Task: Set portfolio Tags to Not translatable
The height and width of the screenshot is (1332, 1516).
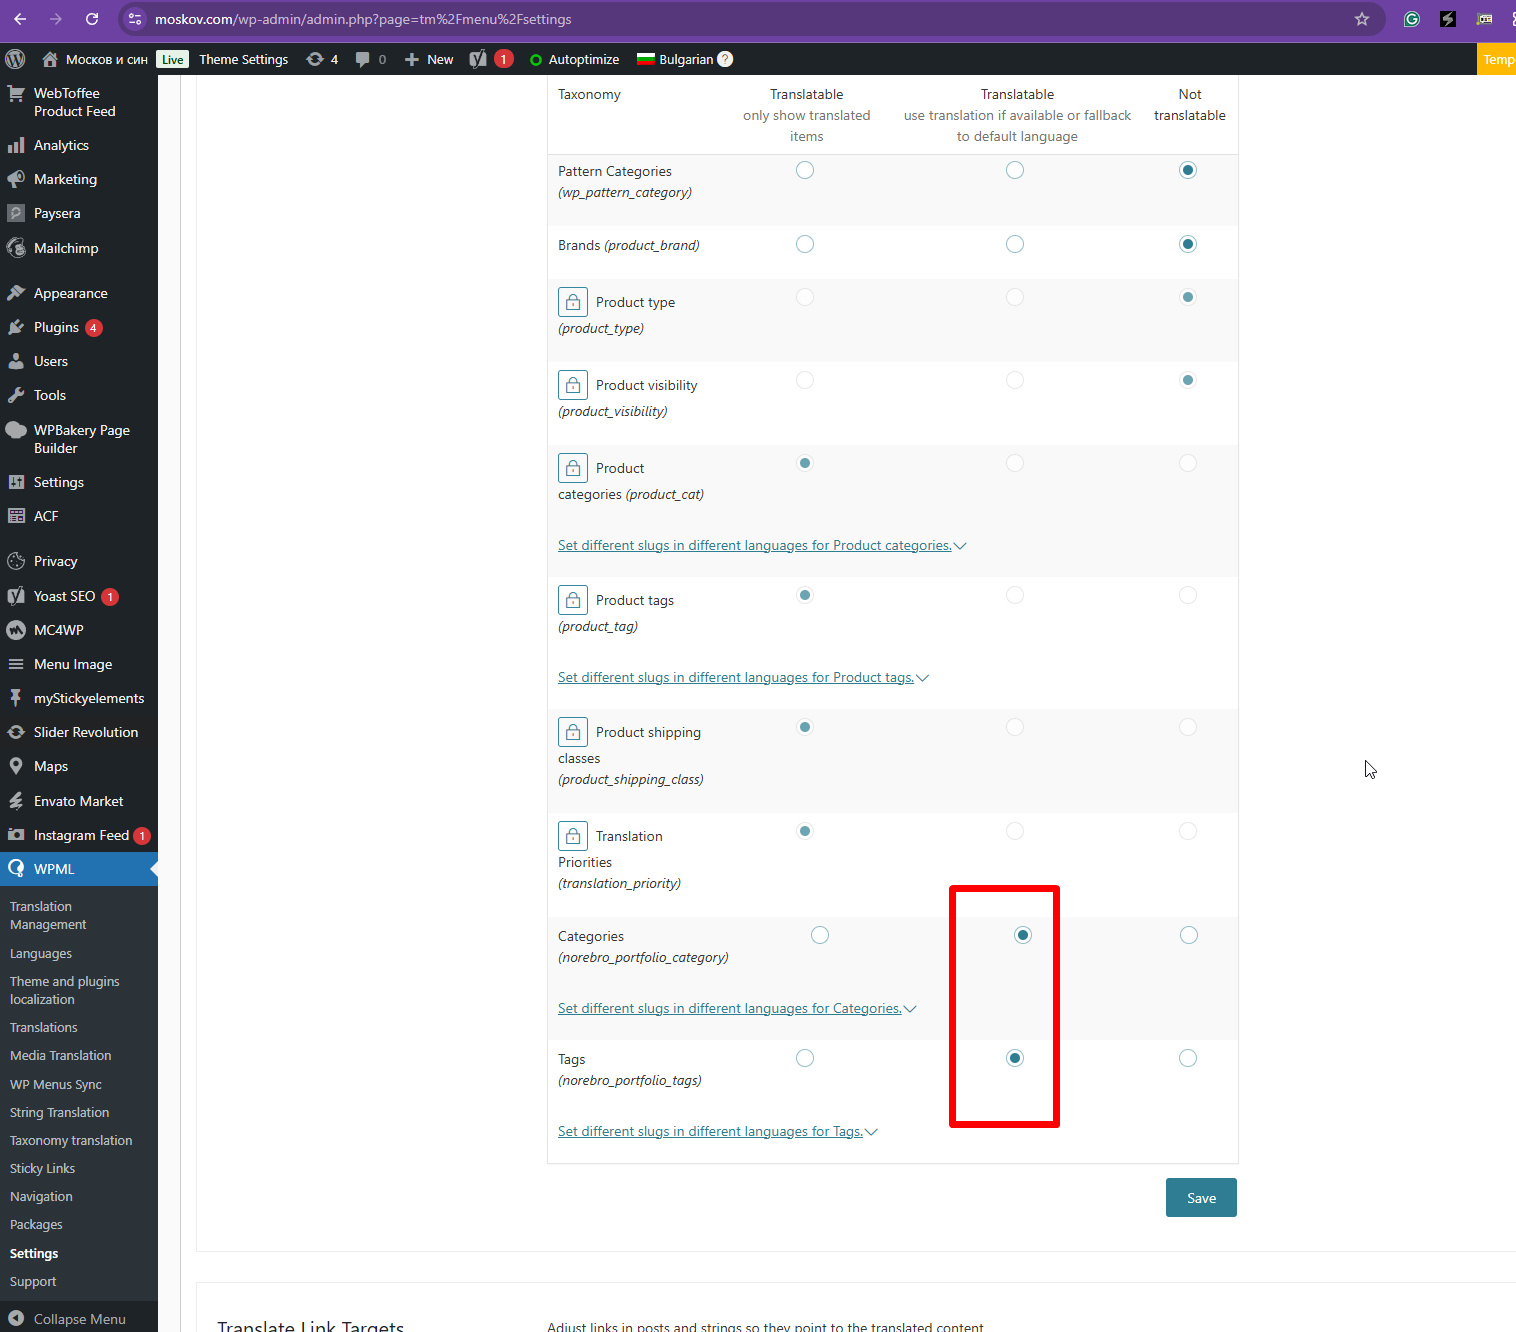Action: coord(1188,1058)
